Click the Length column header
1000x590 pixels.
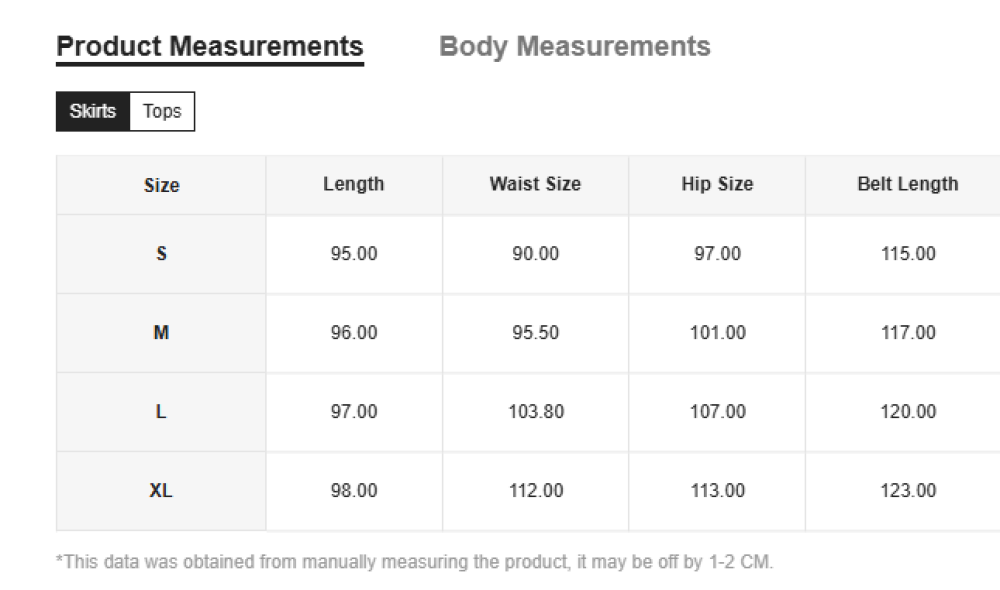tap(354, 184)
